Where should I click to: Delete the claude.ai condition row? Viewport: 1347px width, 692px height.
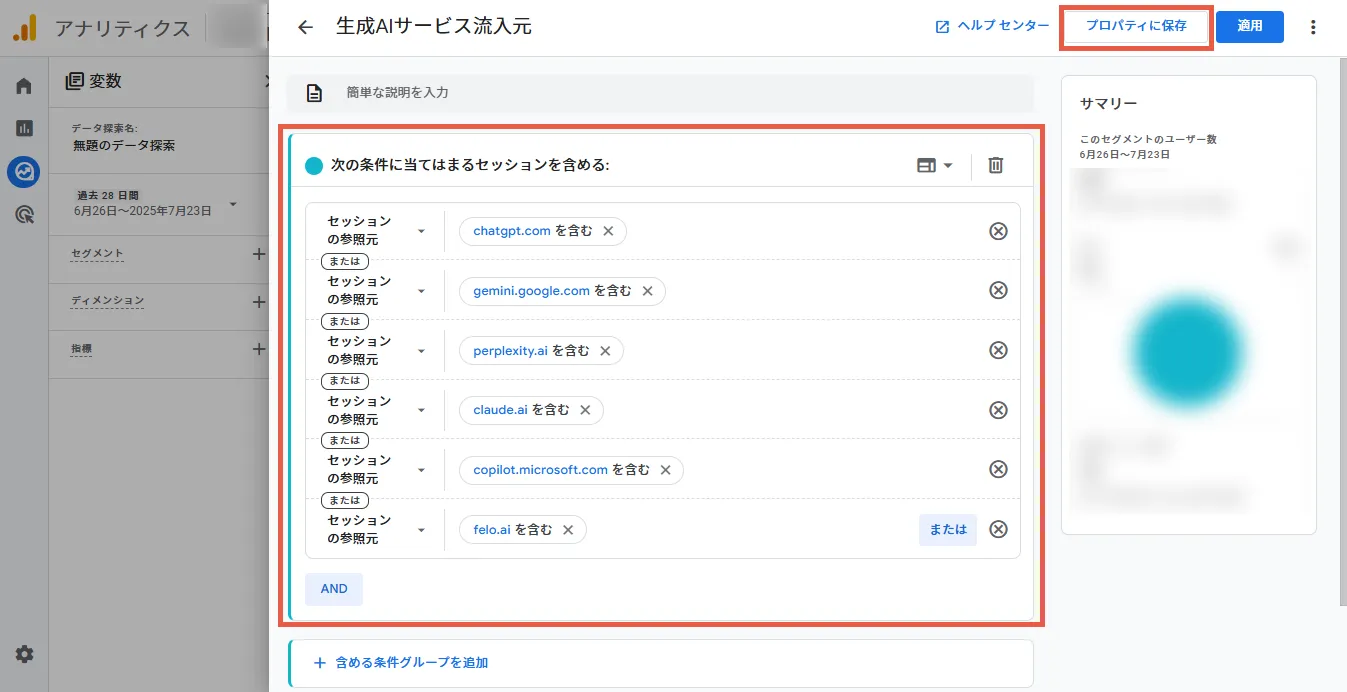click(998, 410)
